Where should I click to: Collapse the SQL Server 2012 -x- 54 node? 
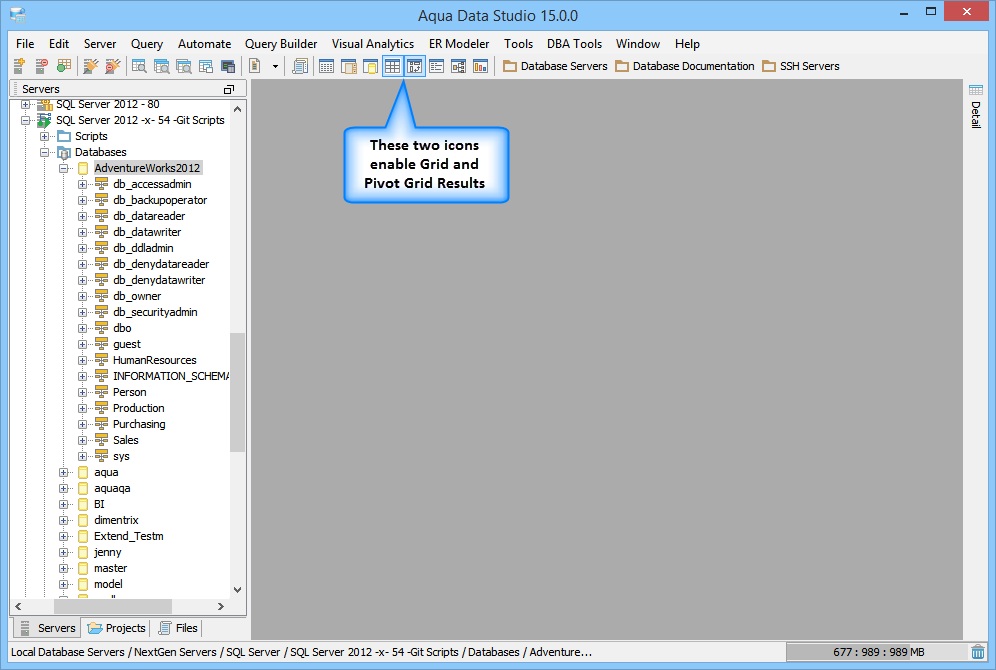pos(25,120)
